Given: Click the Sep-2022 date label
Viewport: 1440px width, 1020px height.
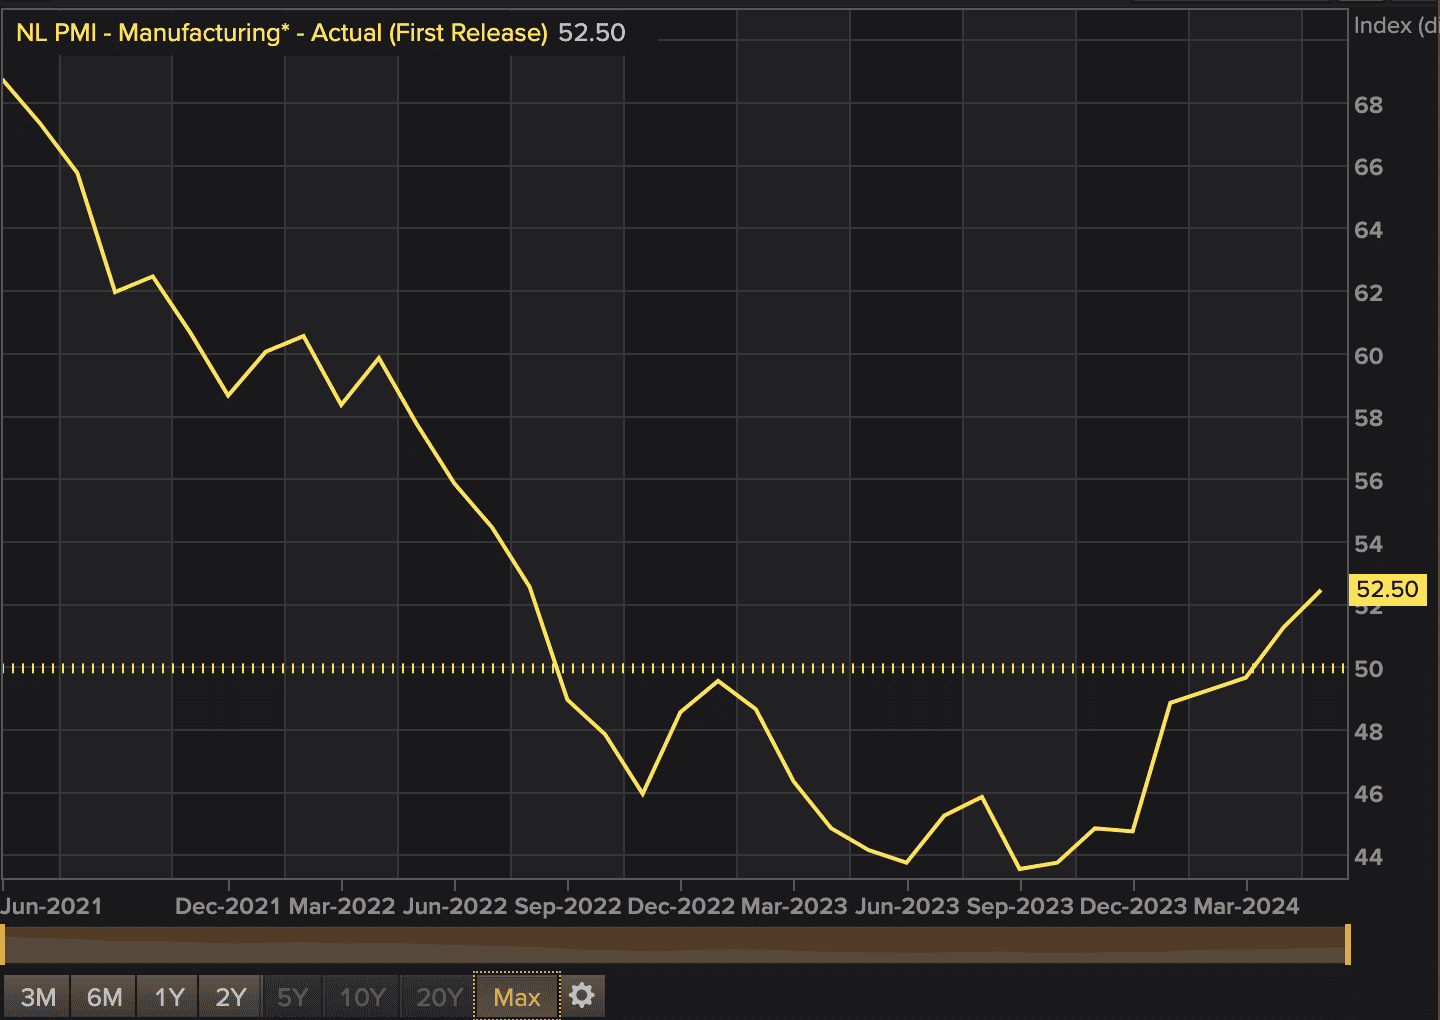Looking at the screenshot, I should (568, 906).
